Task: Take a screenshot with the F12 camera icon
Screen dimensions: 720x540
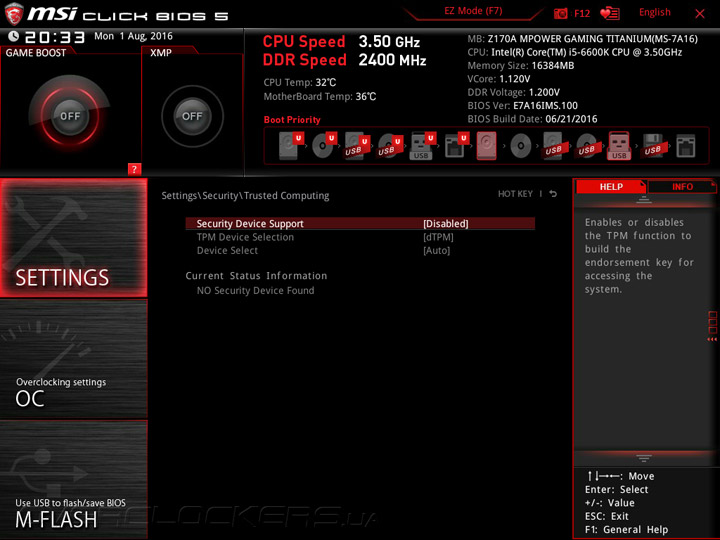Action: (561, 13)
